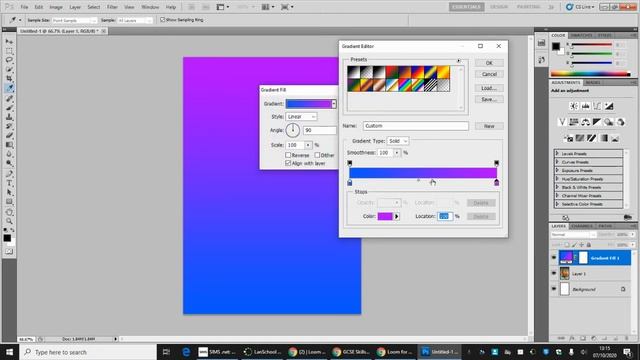The width and height of the screenshot is (640, 360).
Task: Click the Load button in Gradient Editor
Action: (489, 88)
